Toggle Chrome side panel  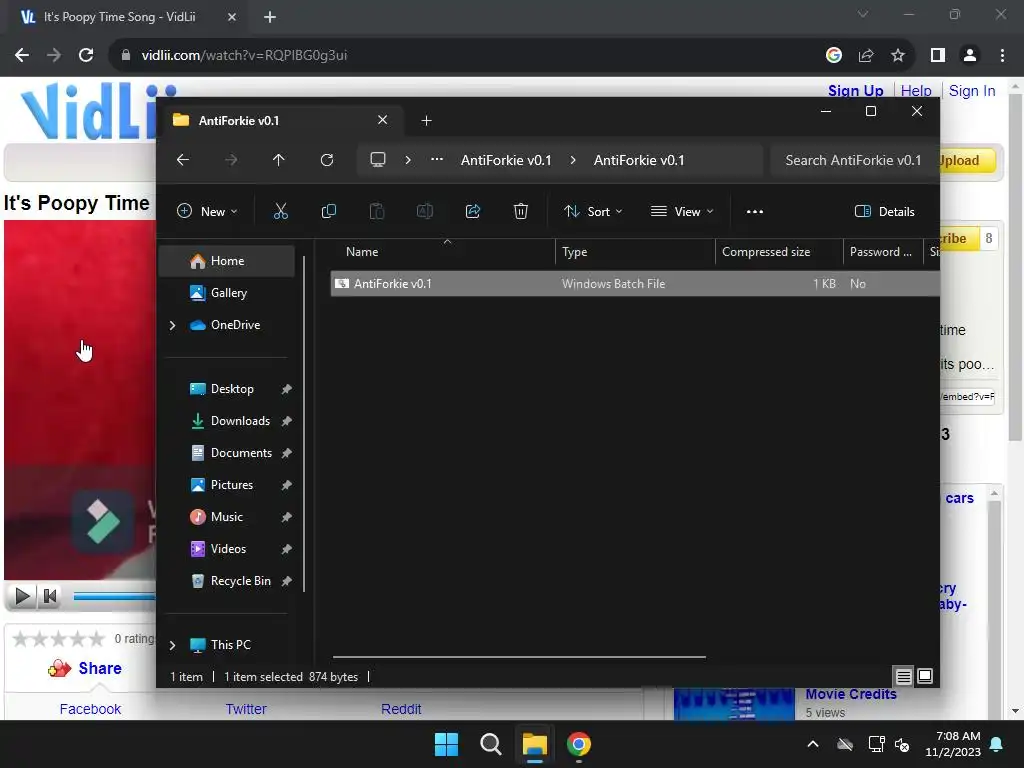point(938,56)
